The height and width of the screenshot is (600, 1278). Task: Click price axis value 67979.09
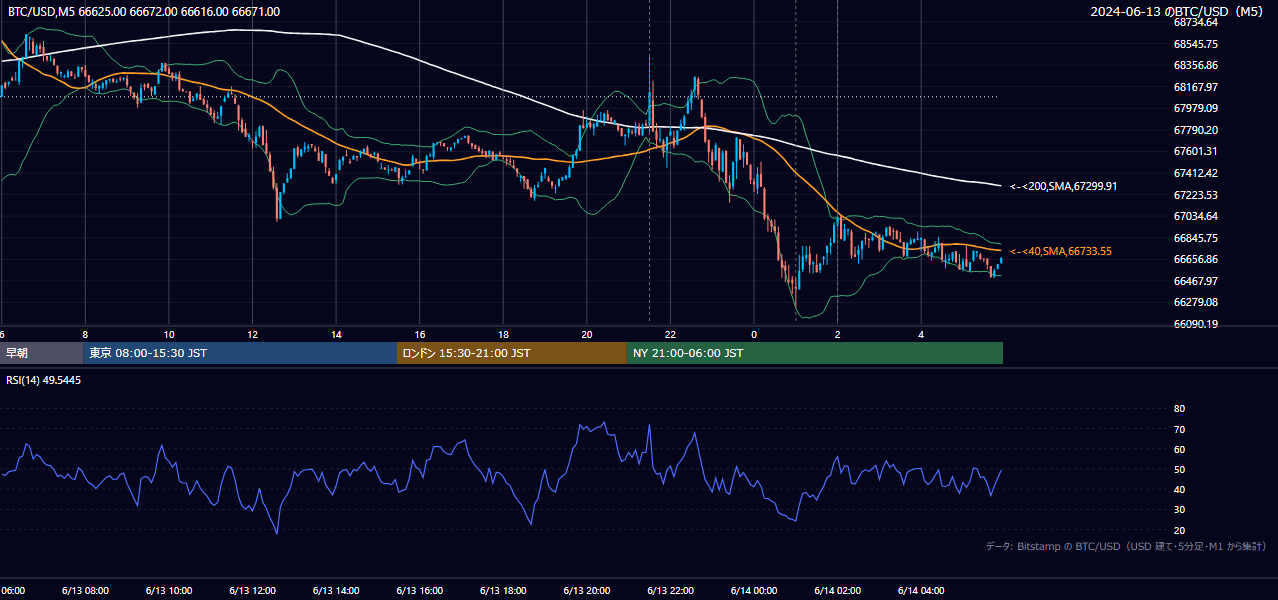(1195, 108)
